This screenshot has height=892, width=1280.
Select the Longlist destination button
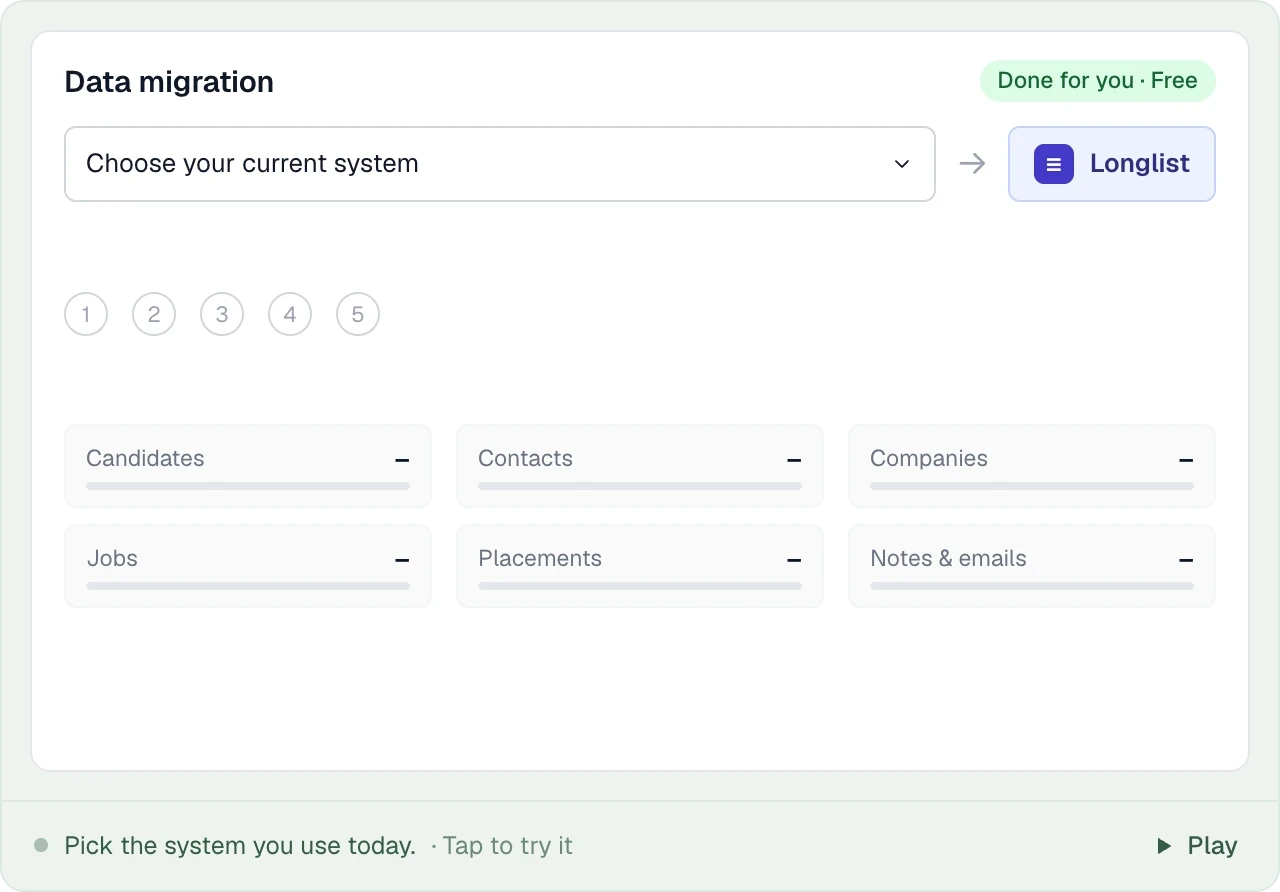point(1112,164)
